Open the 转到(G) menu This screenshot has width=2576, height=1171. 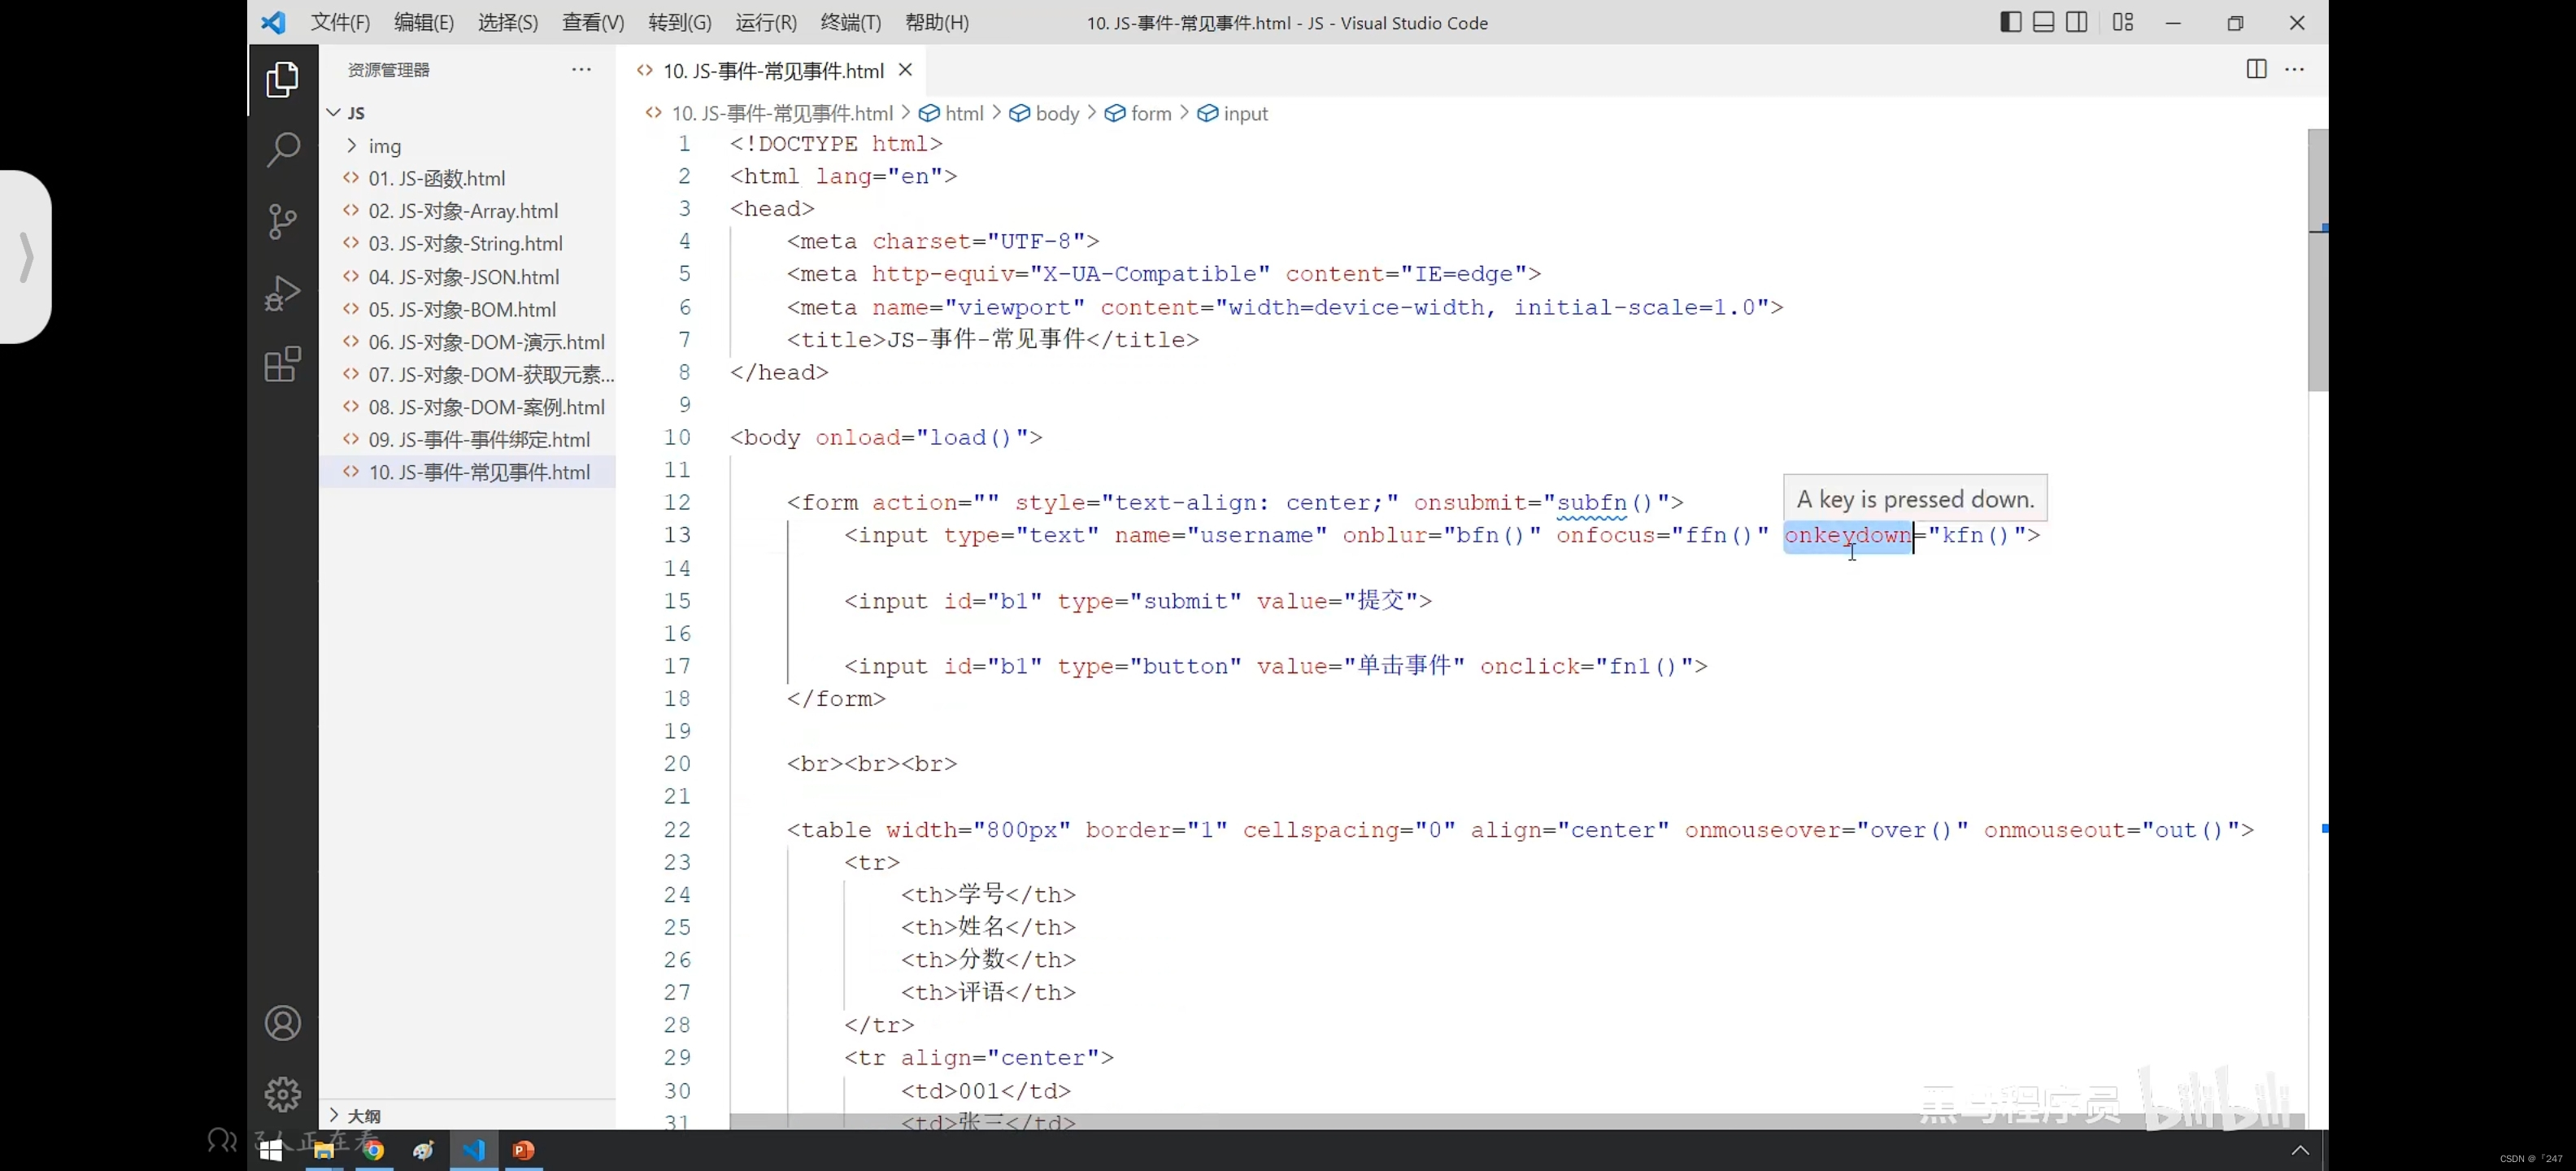point(679,22)
